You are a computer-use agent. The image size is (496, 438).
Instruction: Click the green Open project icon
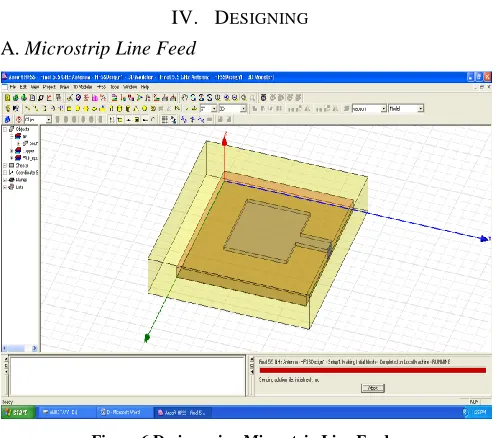pyautogui.click(x=16, y=98)
